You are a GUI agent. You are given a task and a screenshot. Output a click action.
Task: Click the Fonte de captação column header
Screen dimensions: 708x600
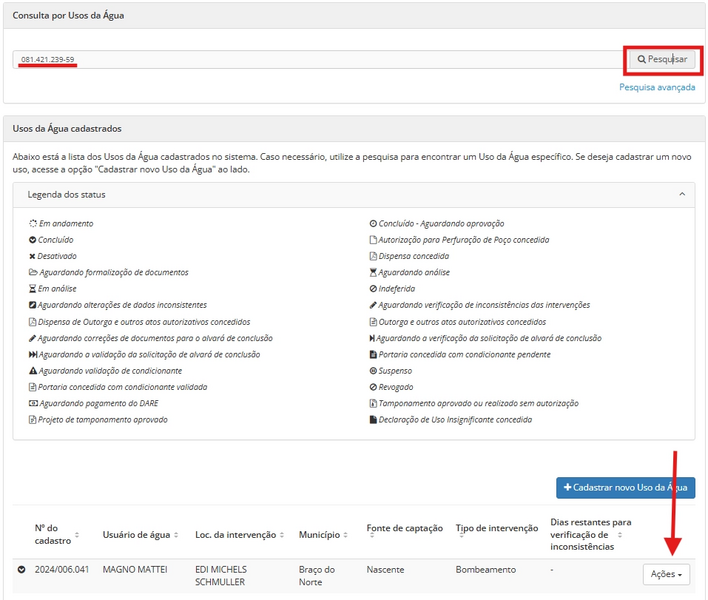coord(404,528)
